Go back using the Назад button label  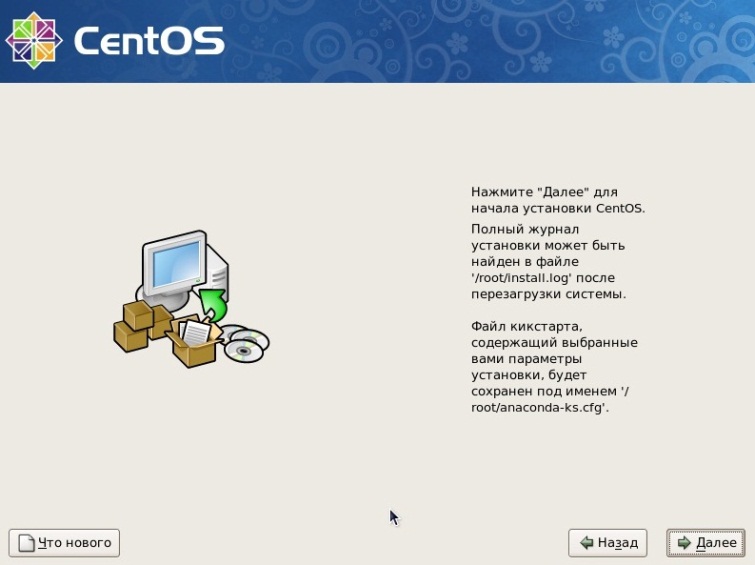(x=618, y=543)
